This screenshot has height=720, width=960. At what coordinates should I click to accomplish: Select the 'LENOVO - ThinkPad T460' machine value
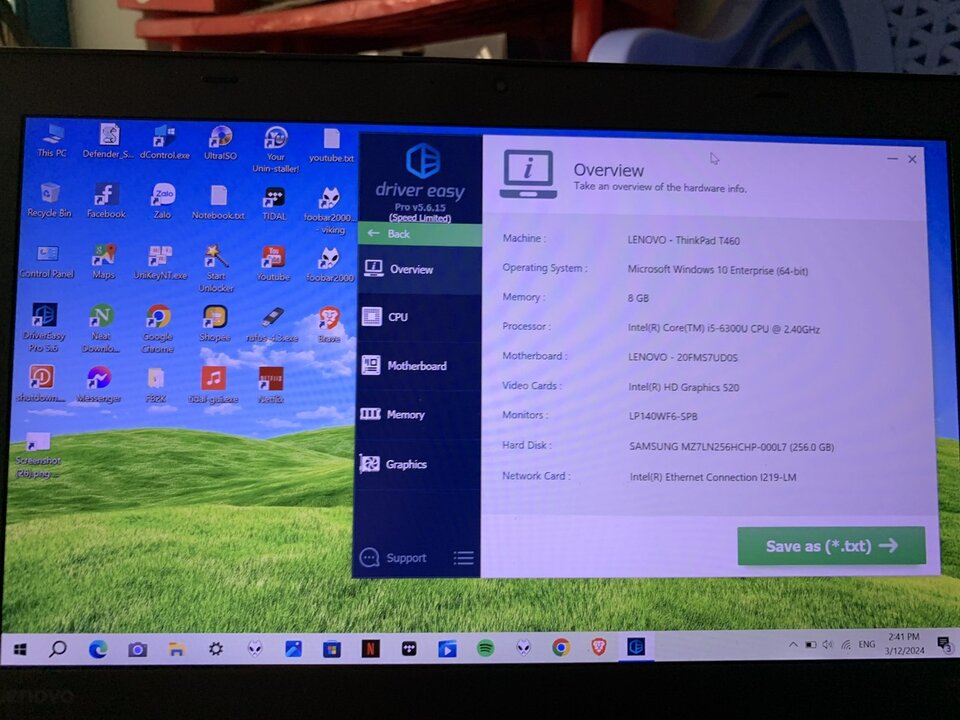tap(683, 240)
